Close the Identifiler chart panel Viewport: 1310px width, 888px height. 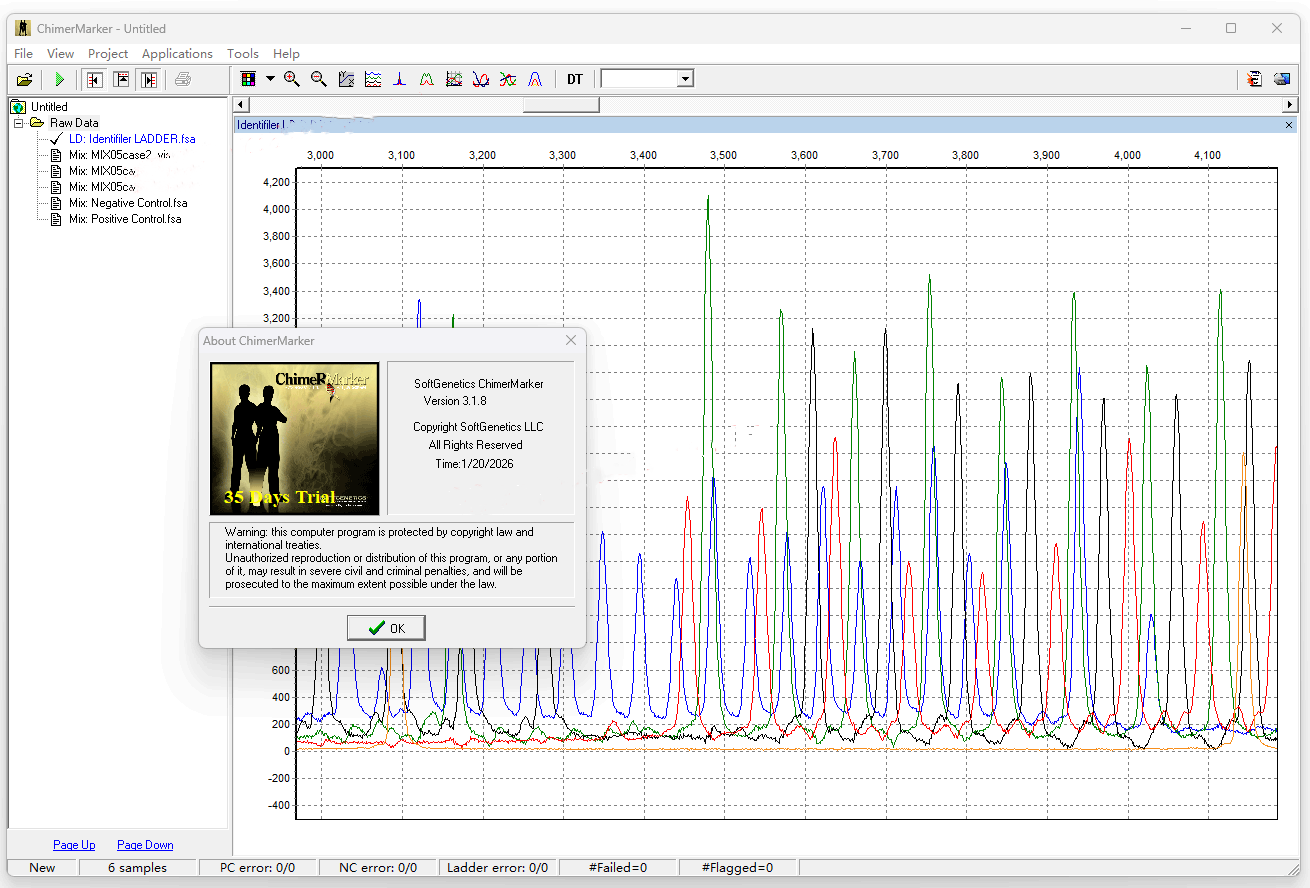click(1289, 125)
